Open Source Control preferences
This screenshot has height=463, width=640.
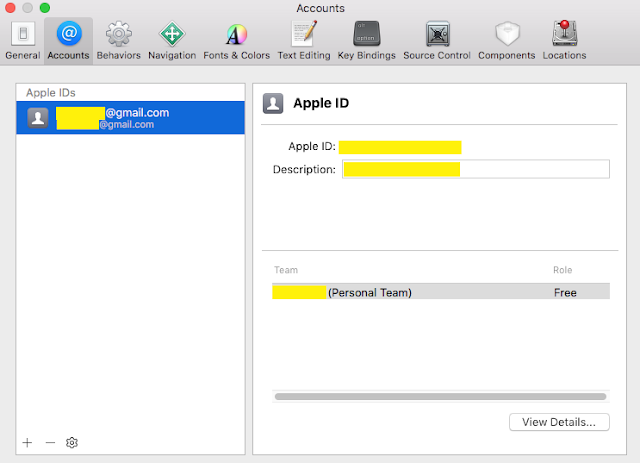pos(437,41)
